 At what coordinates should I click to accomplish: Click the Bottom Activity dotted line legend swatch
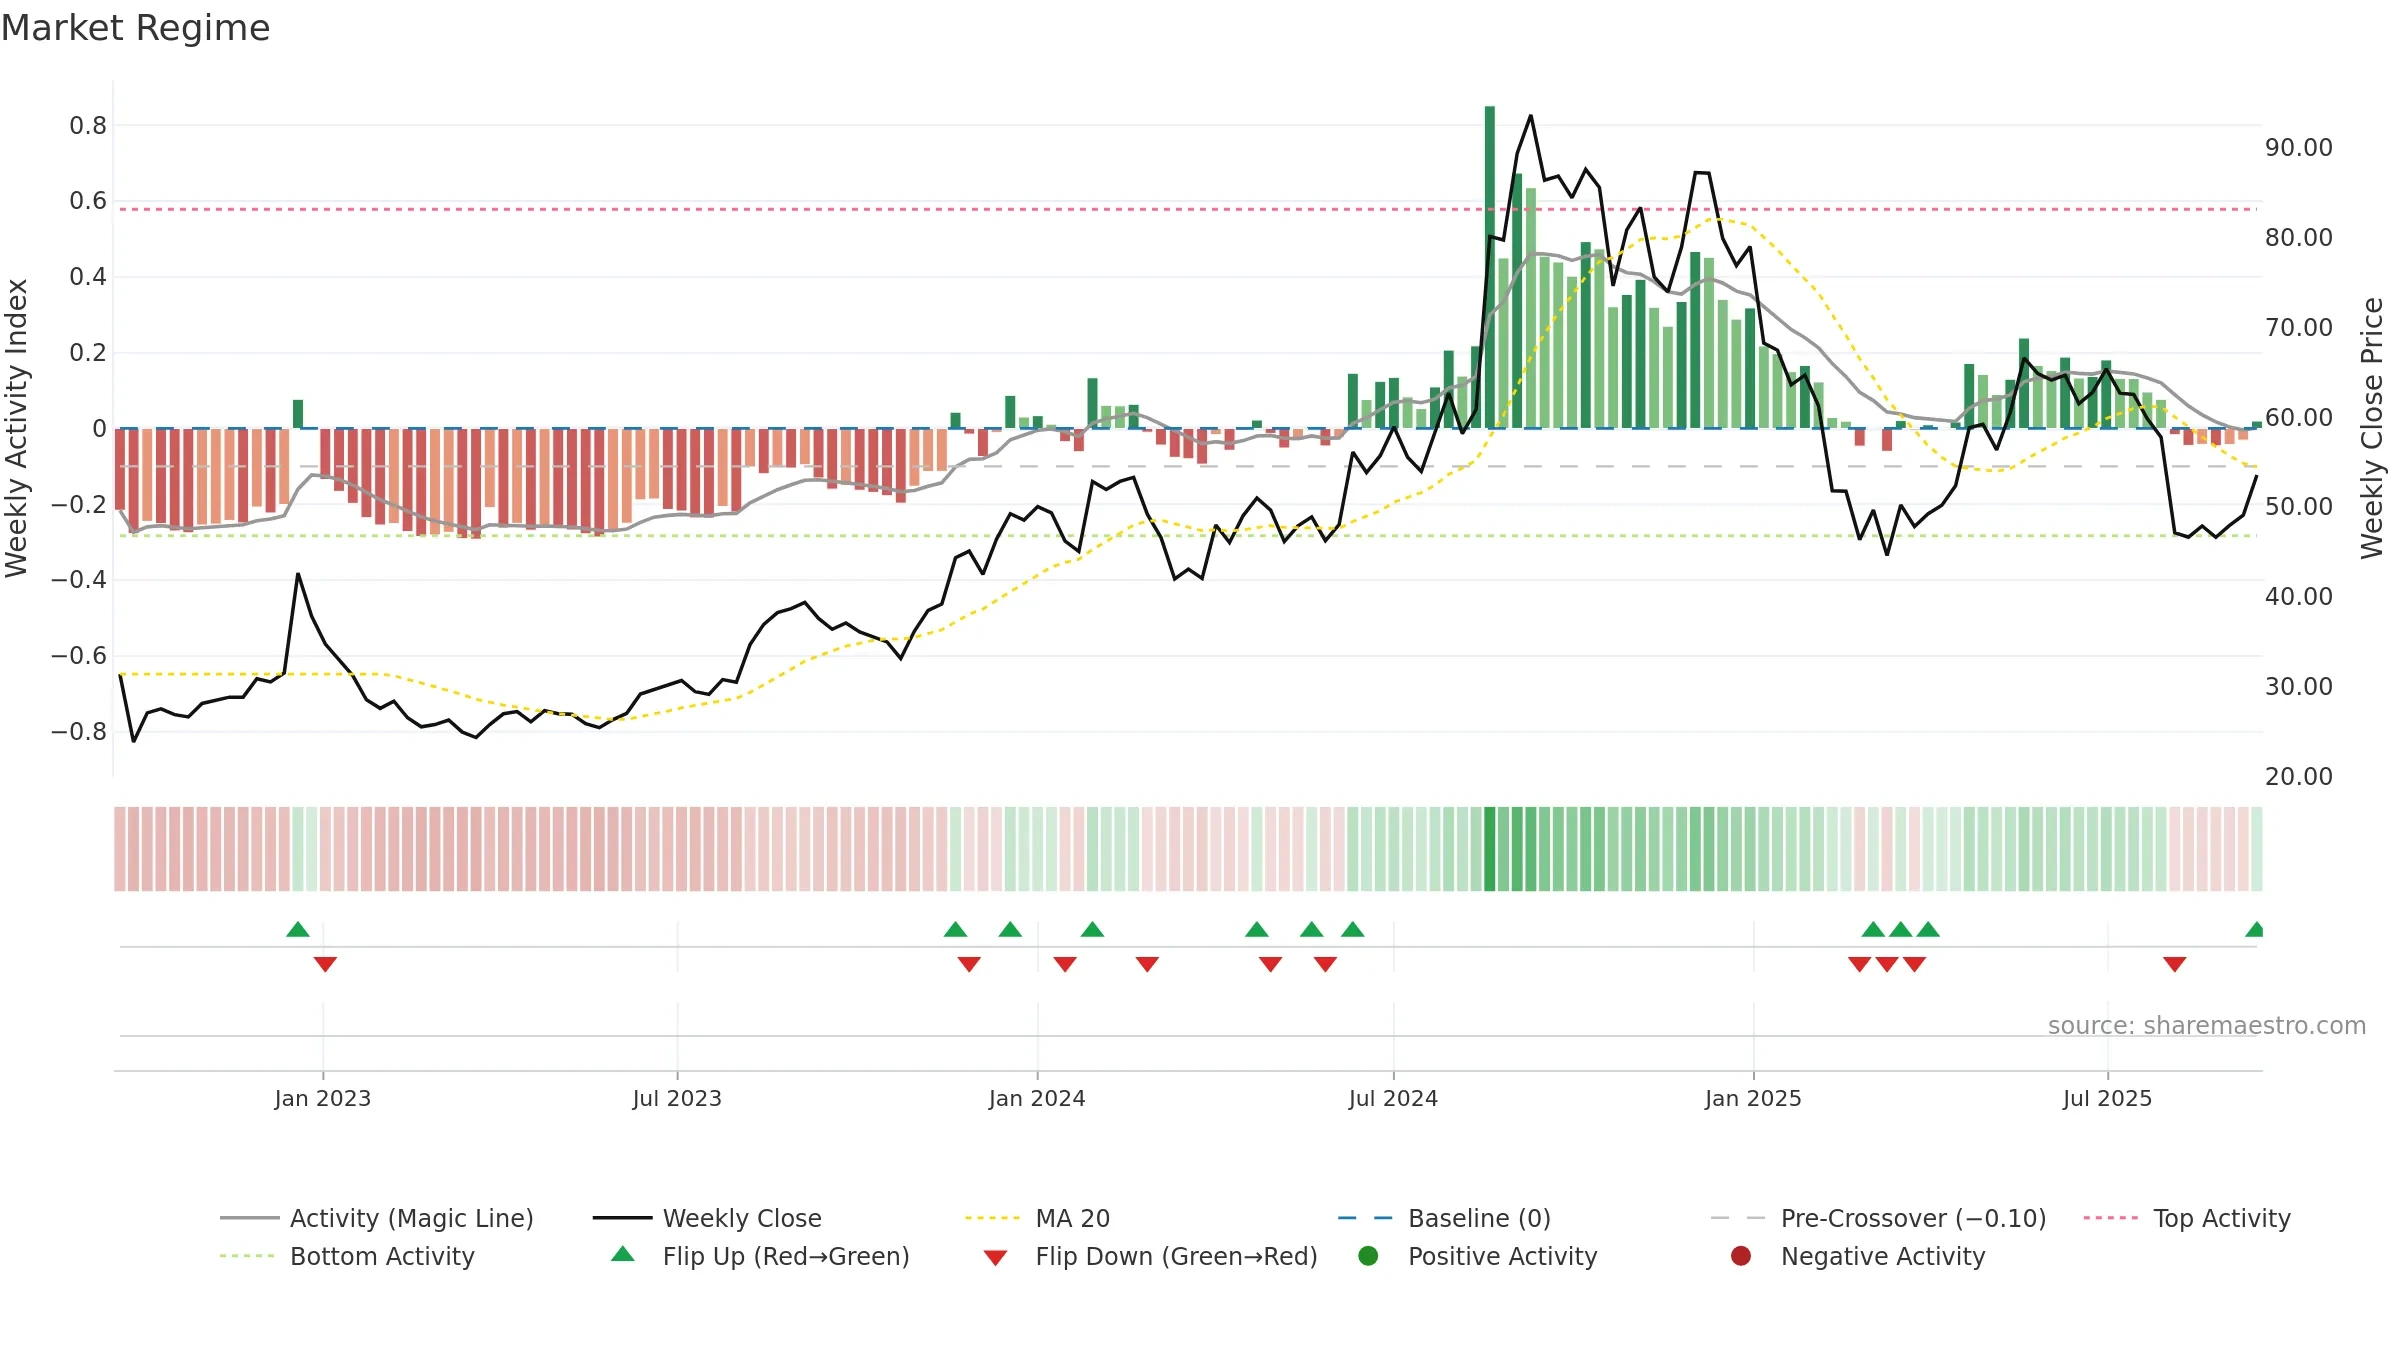[x=247, y=1256]
